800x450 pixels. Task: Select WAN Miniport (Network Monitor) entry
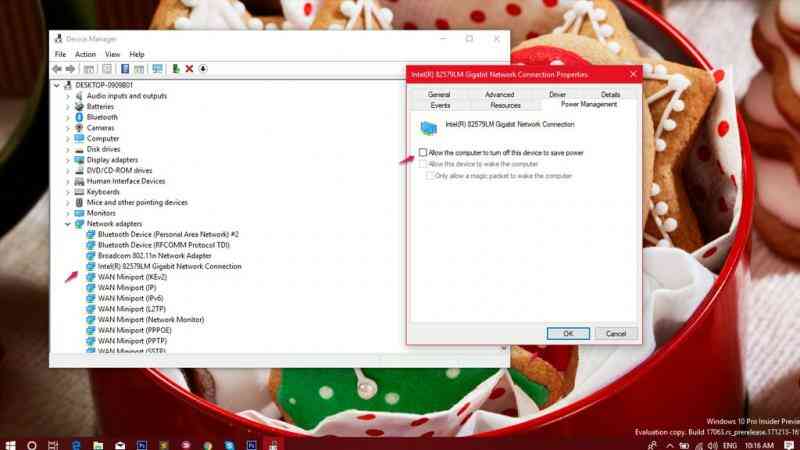coord(151,319)
